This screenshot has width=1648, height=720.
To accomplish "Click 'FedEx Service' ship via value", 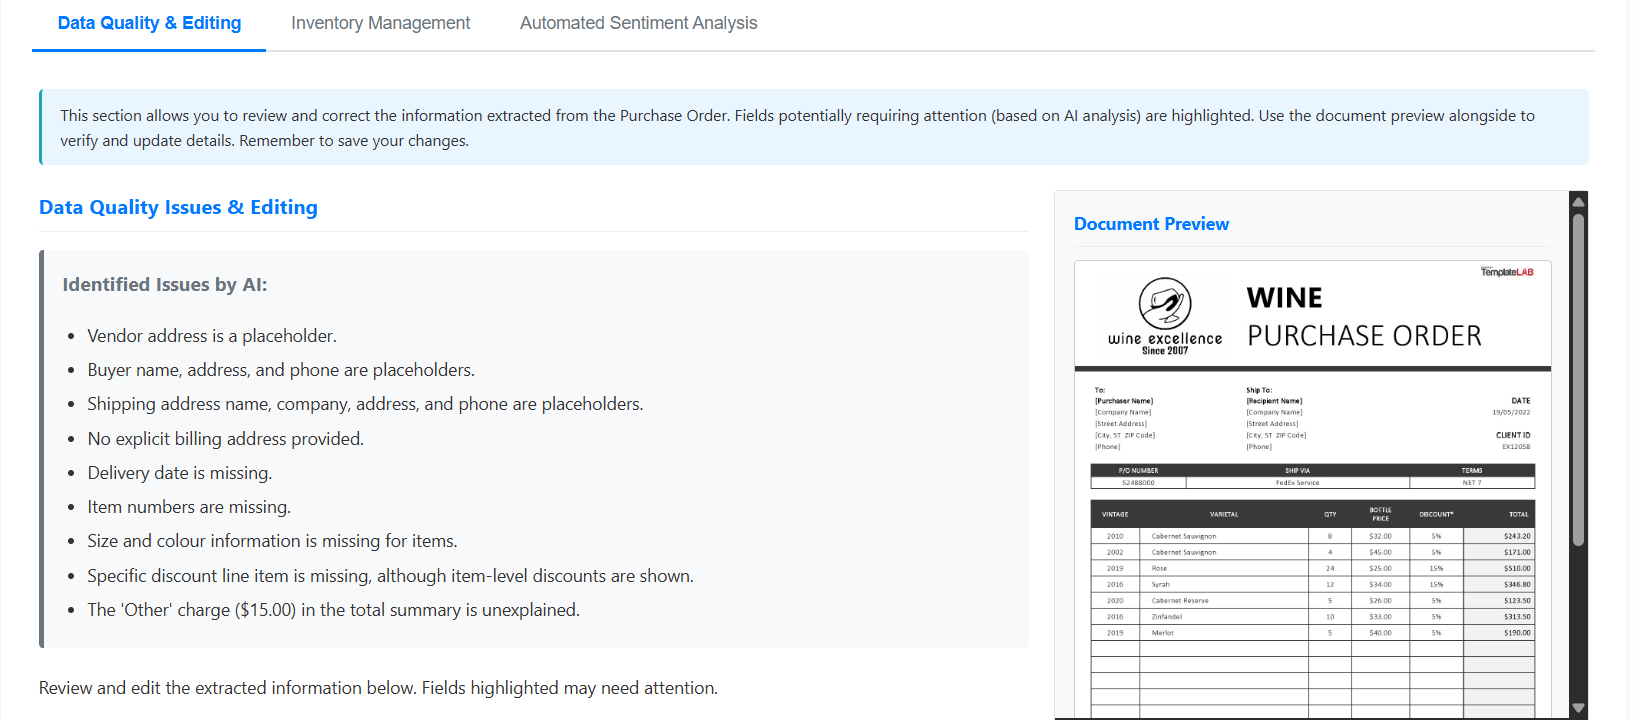I will 1297,483.
